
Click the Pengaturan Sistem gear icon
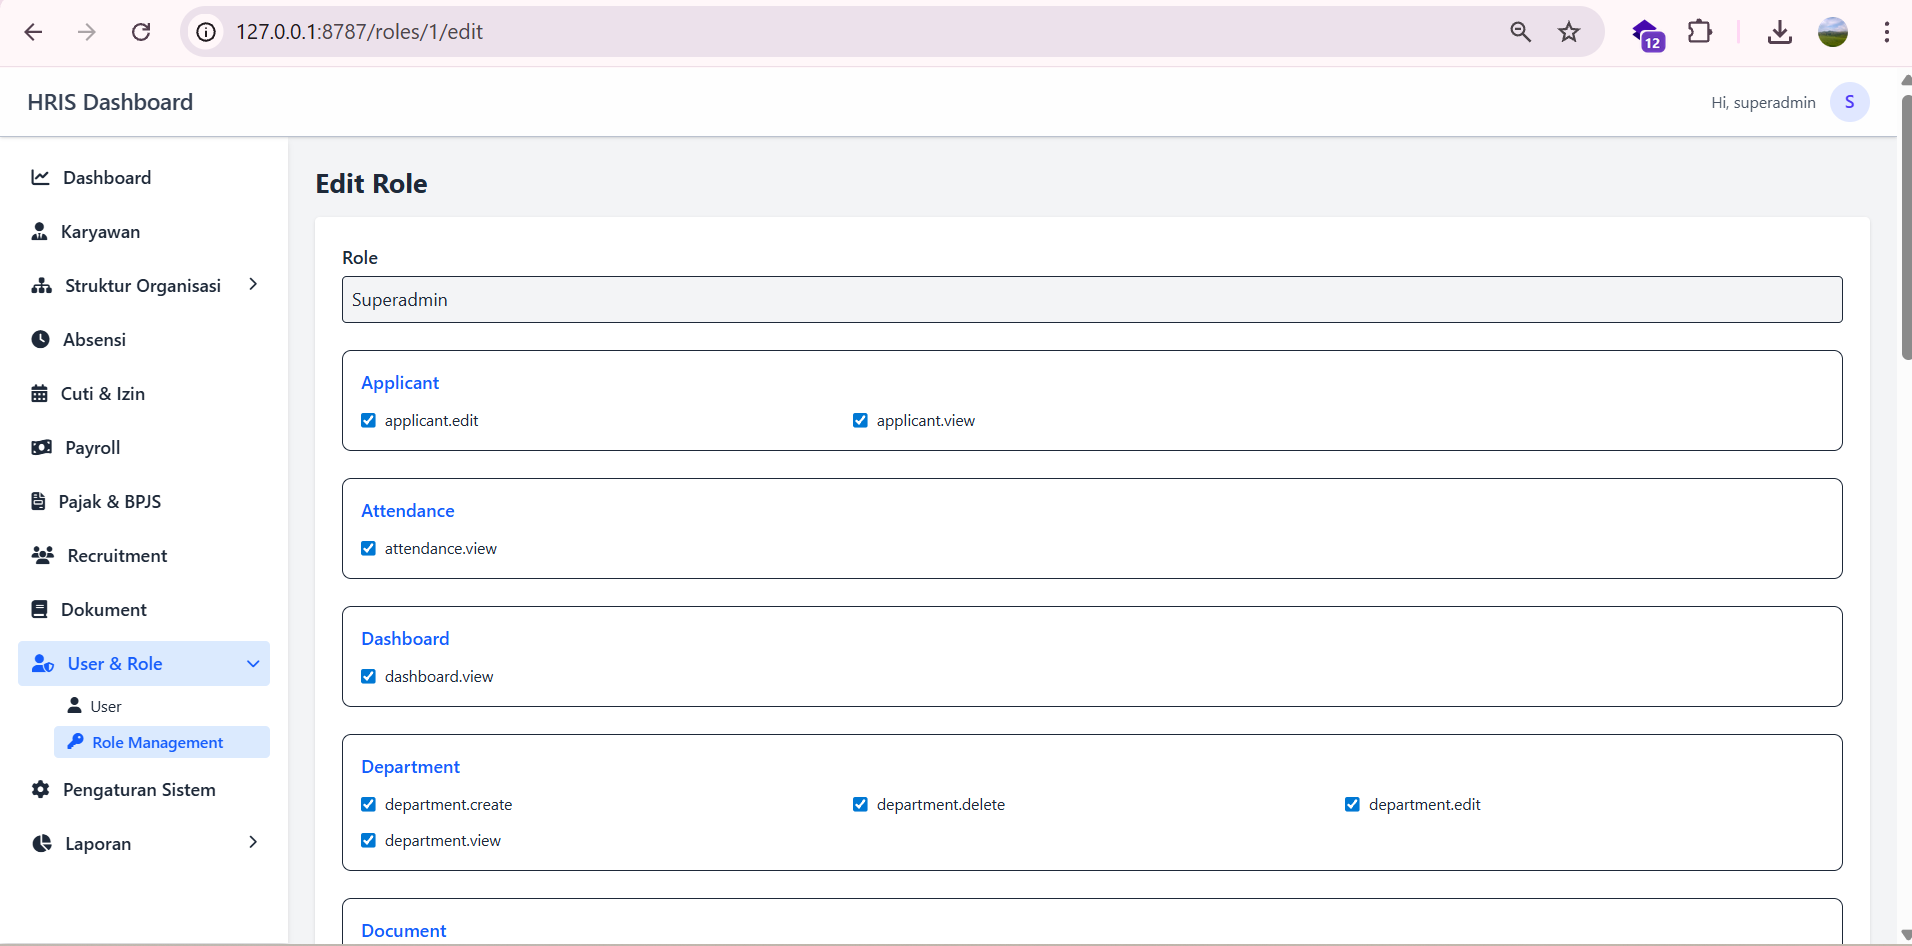click(40, 790)
